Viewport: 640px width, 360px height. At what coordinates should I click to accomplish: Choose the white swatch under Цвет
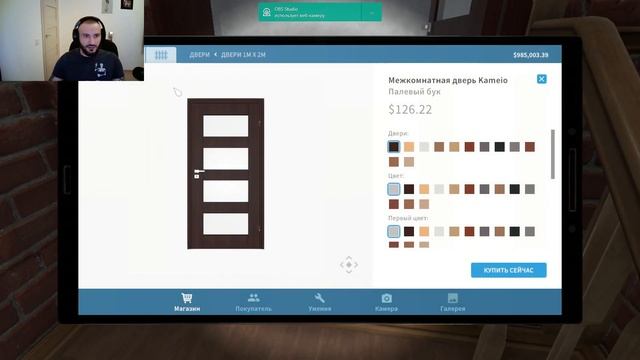(x=439, y=189)
